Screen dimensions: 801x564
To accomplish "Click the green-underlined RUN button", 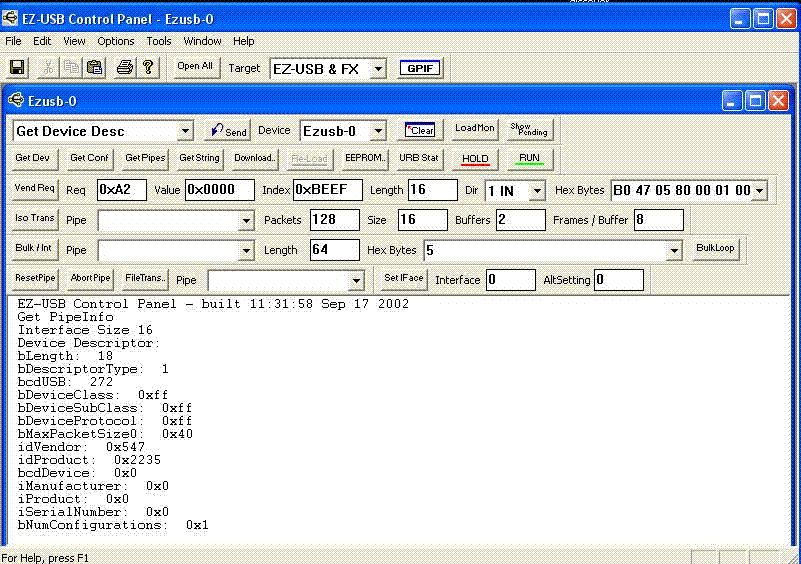I will 529,159.
